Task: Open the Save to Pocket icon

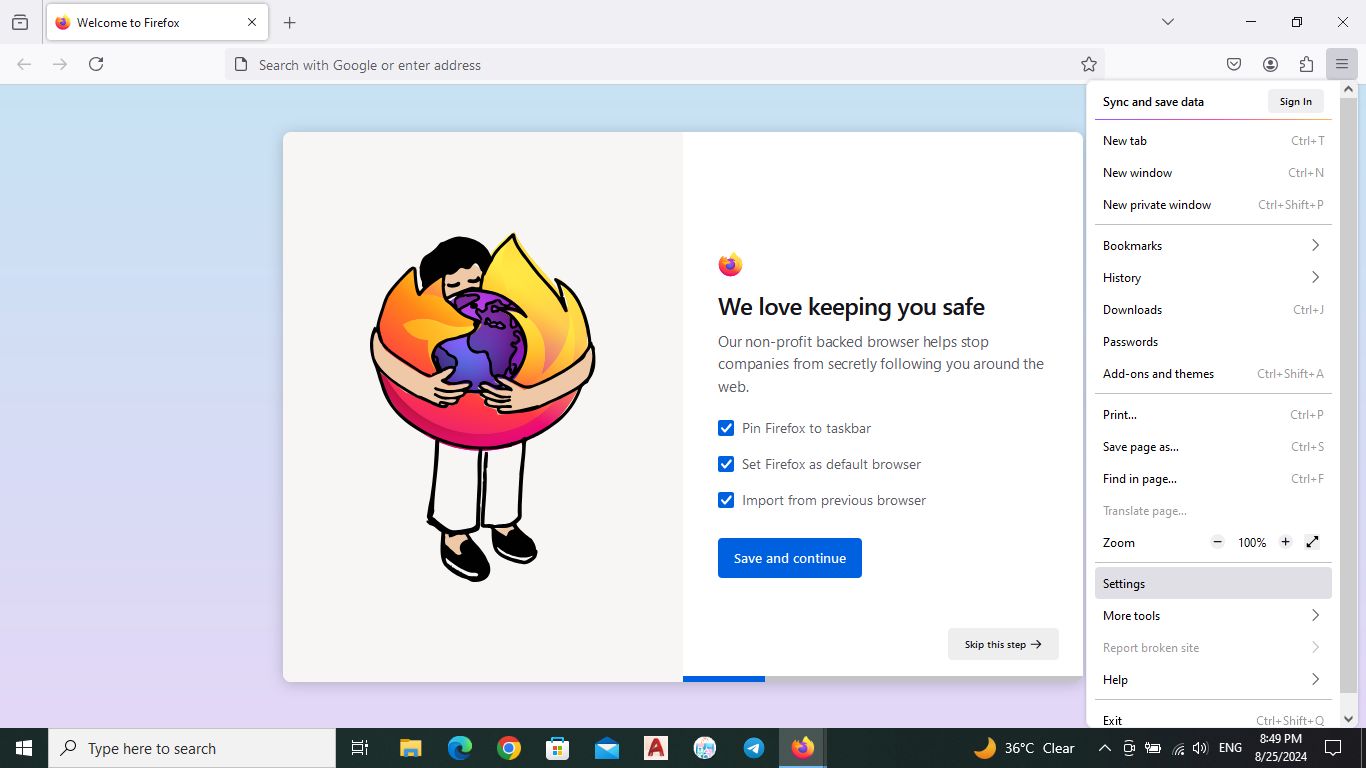Action: pyautogui.click(x=1234, y=64)
